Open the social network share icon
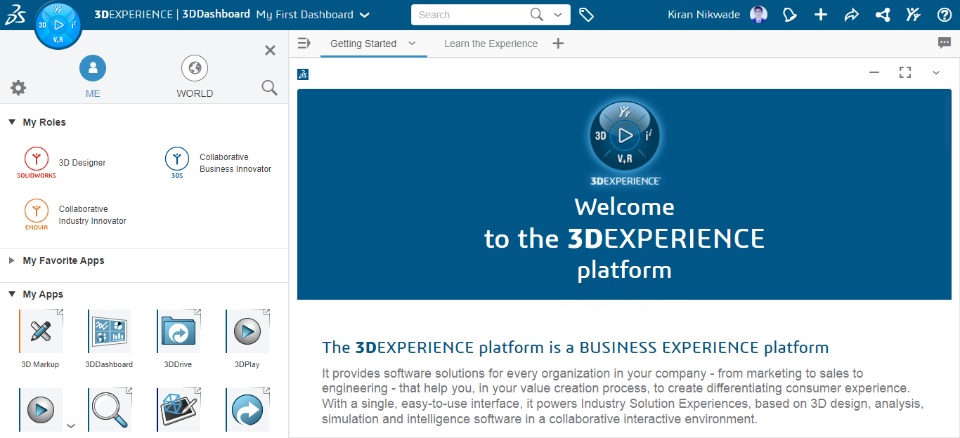Screen dimensions: 960x438 tap(882, 15)
